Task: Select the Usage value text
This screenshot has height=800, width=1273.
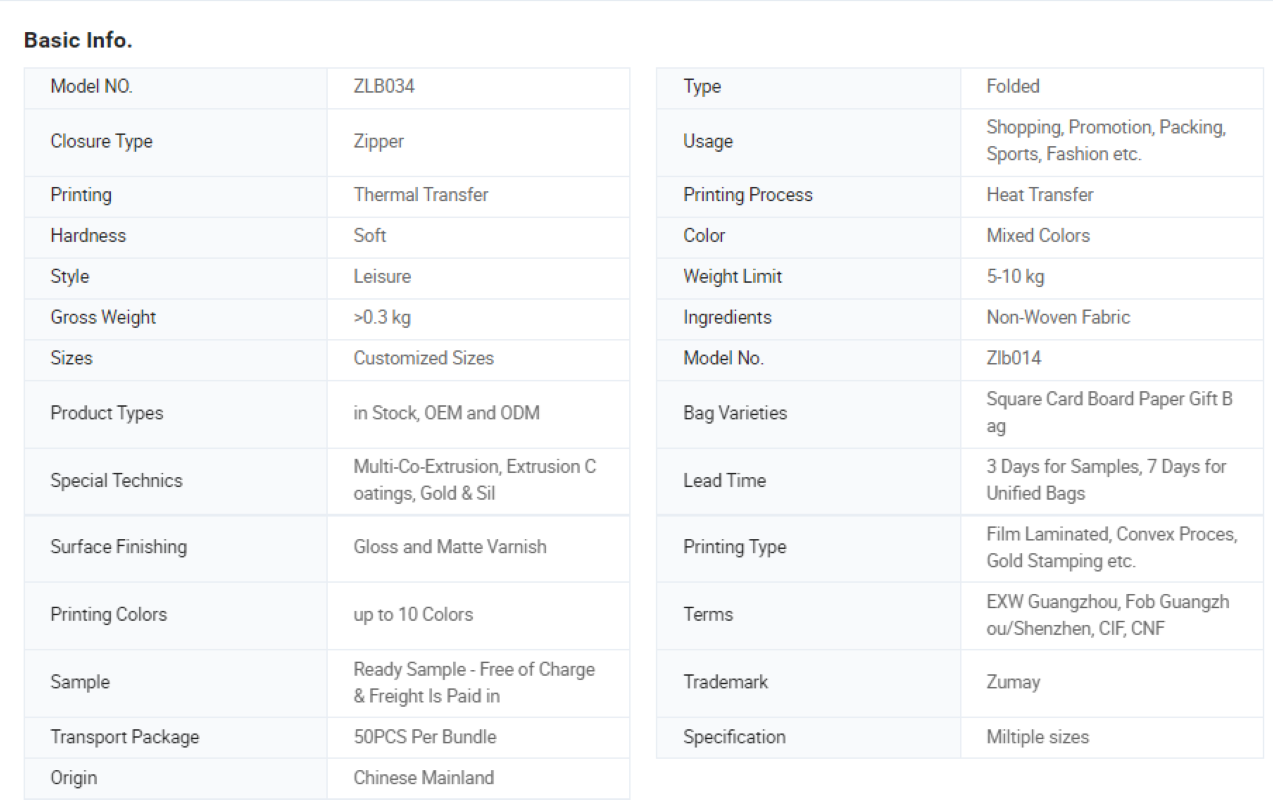Action: (x=1106, y=141)
